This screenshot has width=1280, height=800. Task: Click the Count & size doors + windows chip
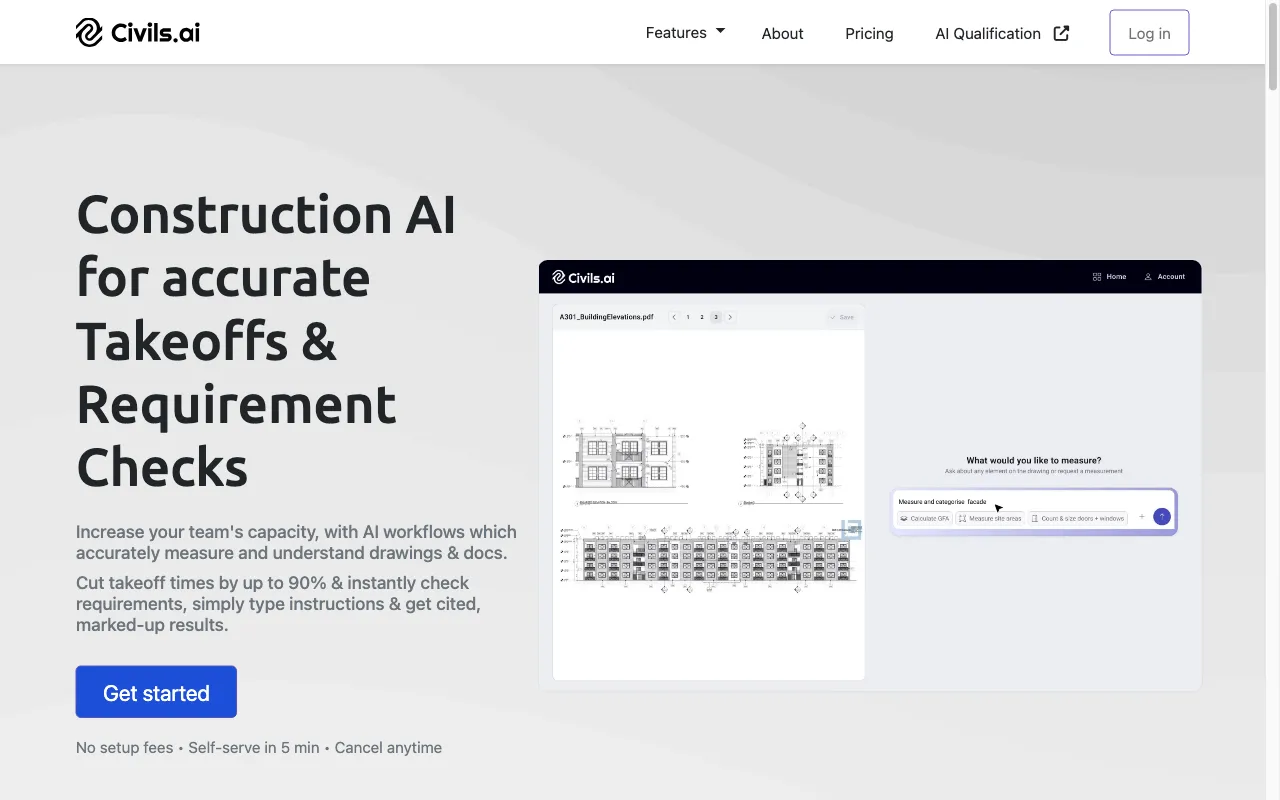point(1078,518)
